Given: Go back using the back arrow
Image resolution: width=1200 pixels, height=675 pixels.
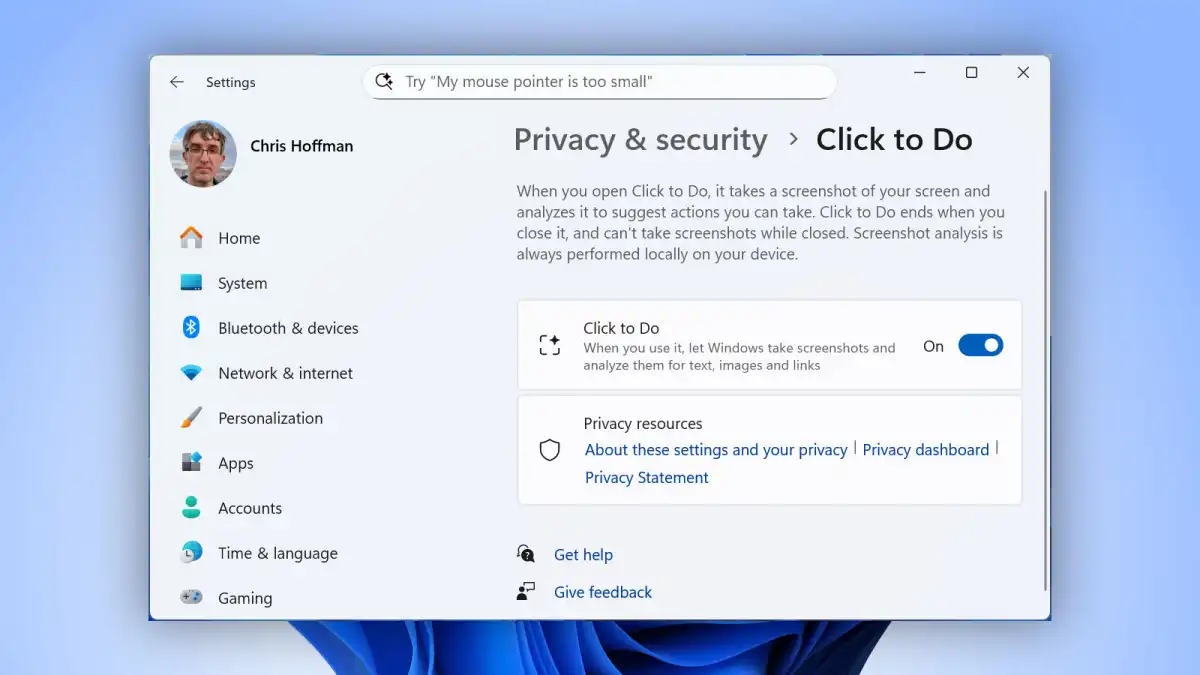Looking at the screenshot, I should (177, 82).
